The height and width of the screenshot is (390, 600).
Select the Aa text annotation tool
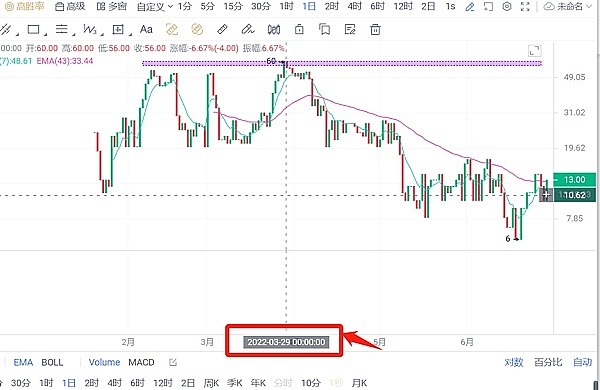(x=146, y=29)
